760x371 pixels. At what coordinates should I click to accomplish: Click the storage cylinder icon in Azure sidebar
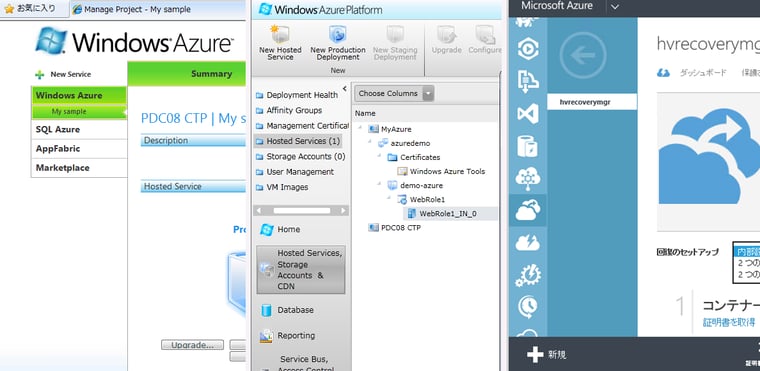point(527,146)
